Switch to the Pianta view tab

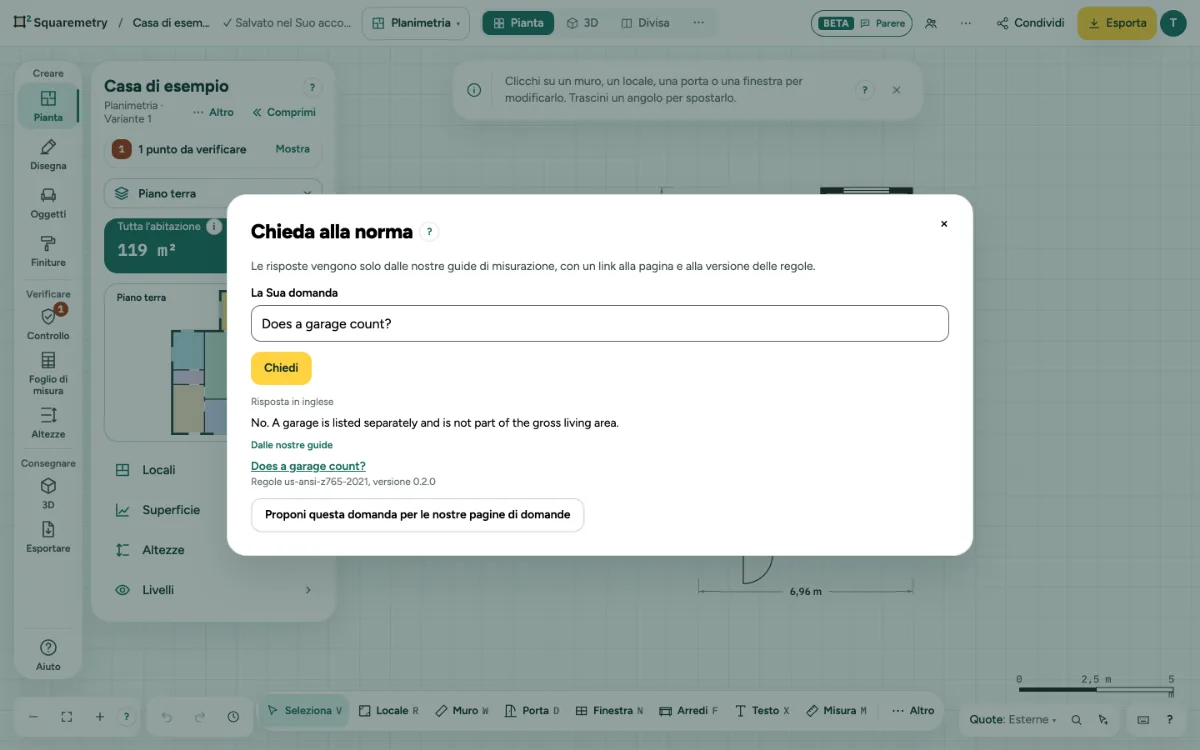(518, 23)
